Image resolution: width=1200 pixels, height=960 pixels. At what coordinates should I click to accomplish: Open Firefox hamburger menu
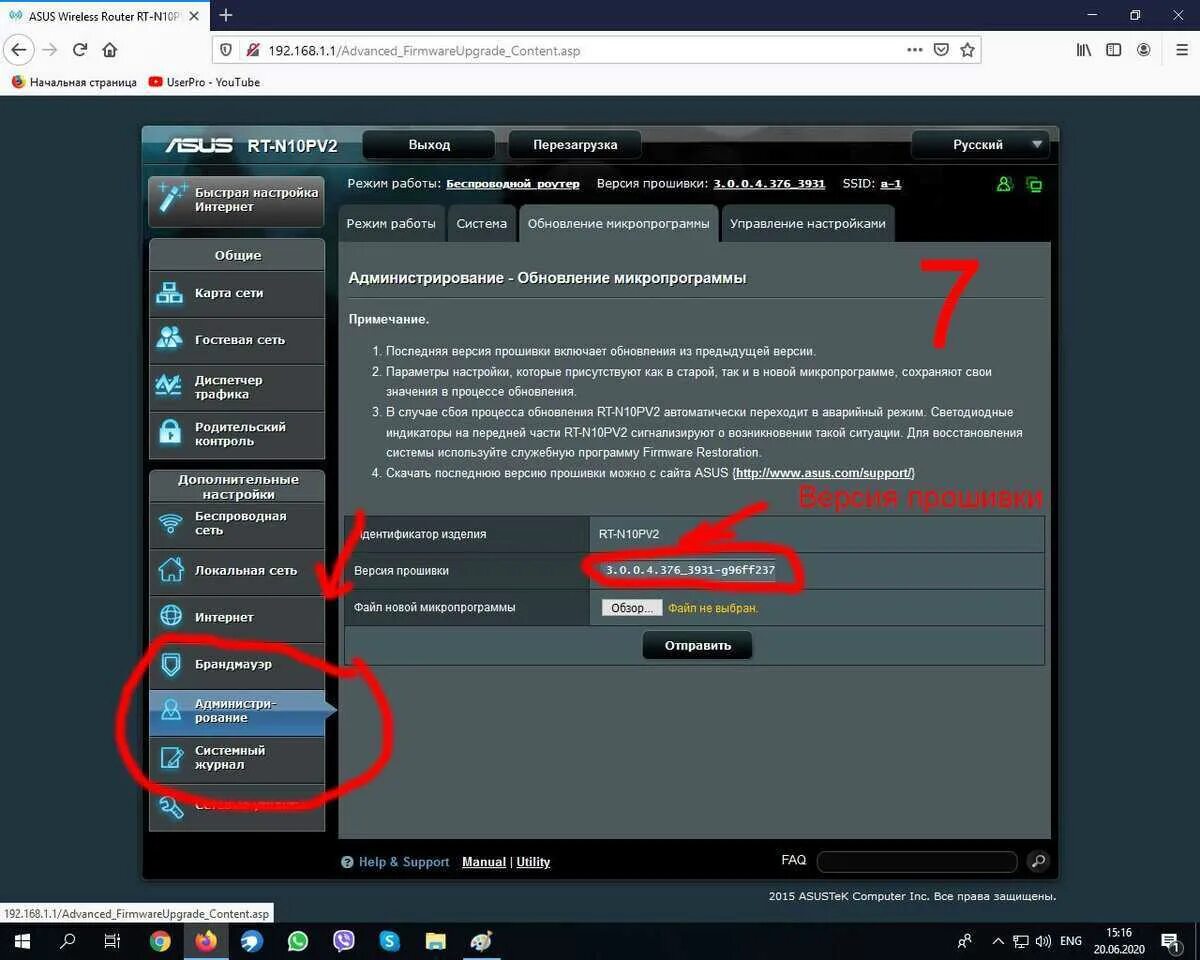pyautogui.click(x=1181, y=50)
